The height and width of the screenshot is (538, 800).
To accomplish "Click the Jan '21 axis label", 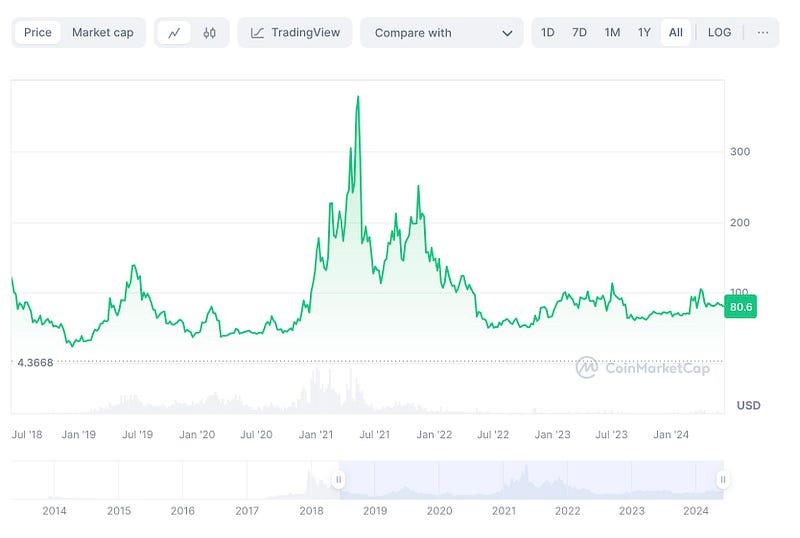I will coord(316,434).
